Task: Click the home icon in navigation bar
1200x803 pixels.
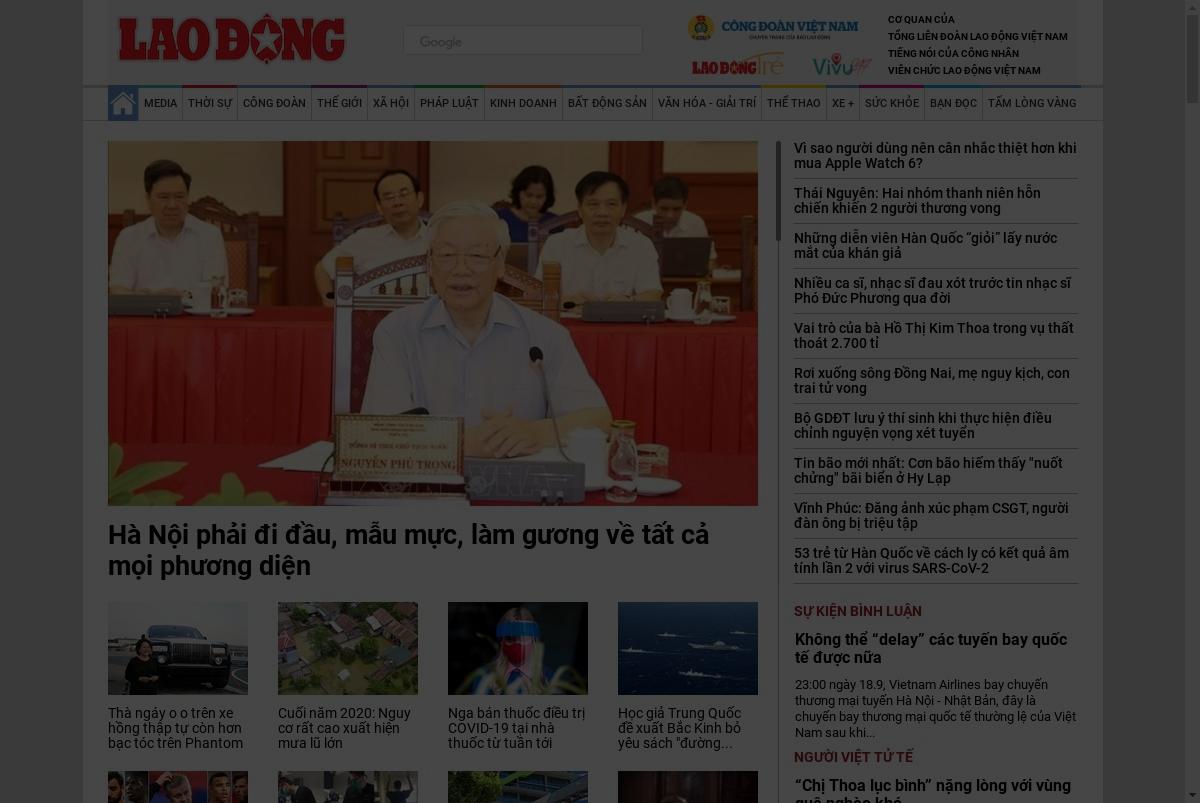Action: [123, 104]
